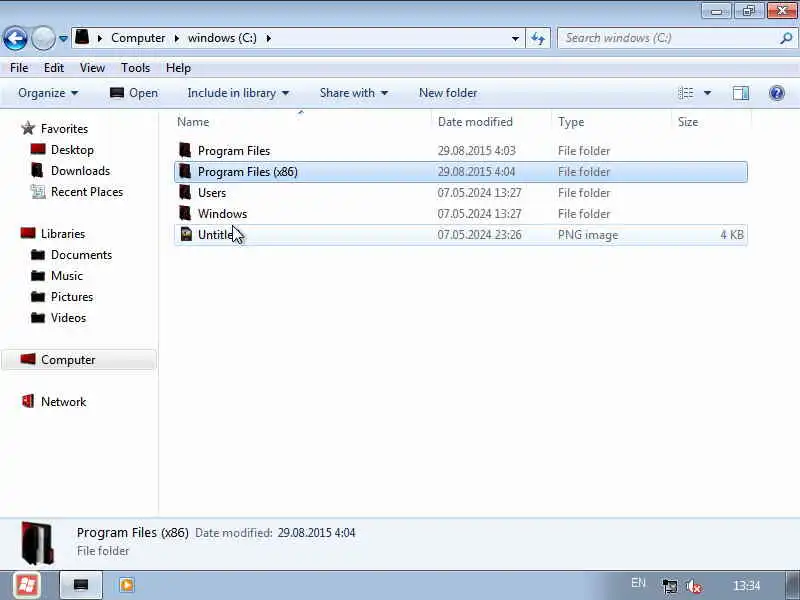Click the large folder icon in details pane

pyautogui.click(x=37, y=543)
